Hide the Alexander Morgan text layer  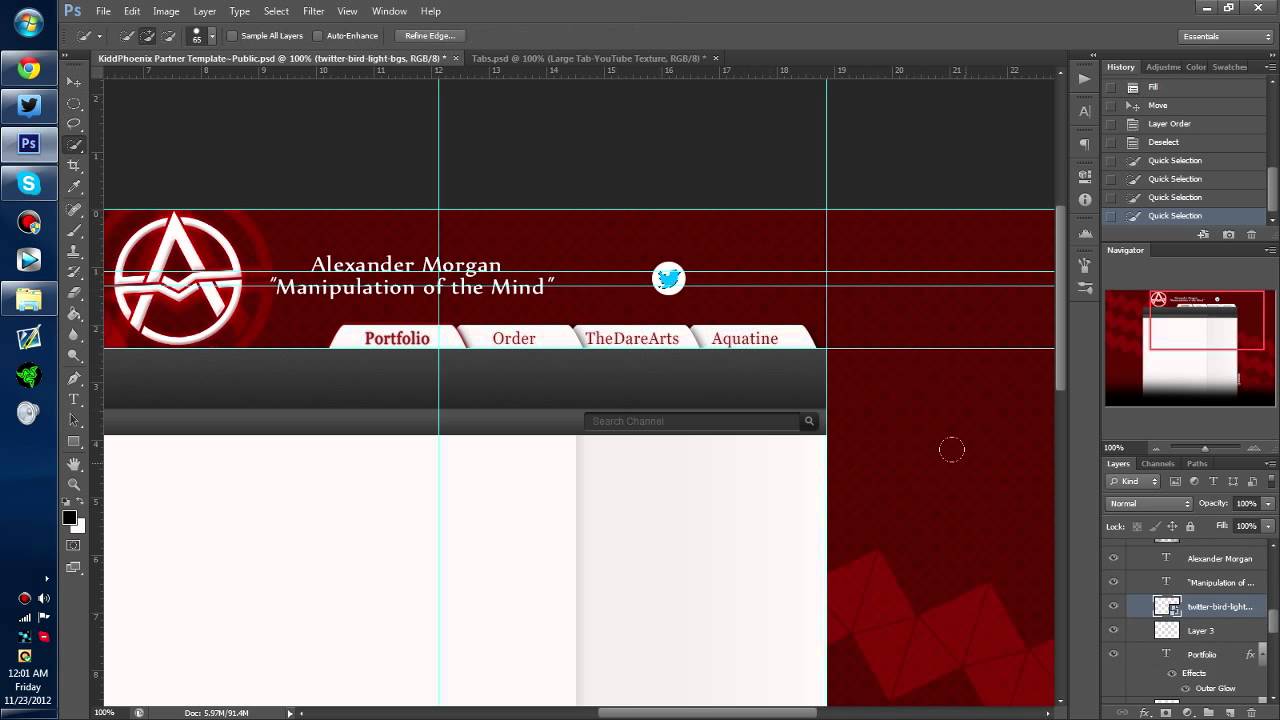1113,558
